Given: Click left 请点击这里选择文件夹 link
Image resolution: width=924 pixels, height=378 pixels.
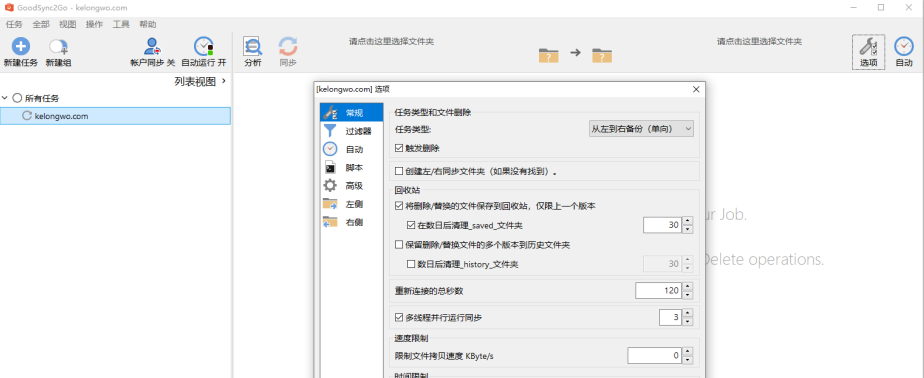Looking at the screenshot, I should point(392,41).
